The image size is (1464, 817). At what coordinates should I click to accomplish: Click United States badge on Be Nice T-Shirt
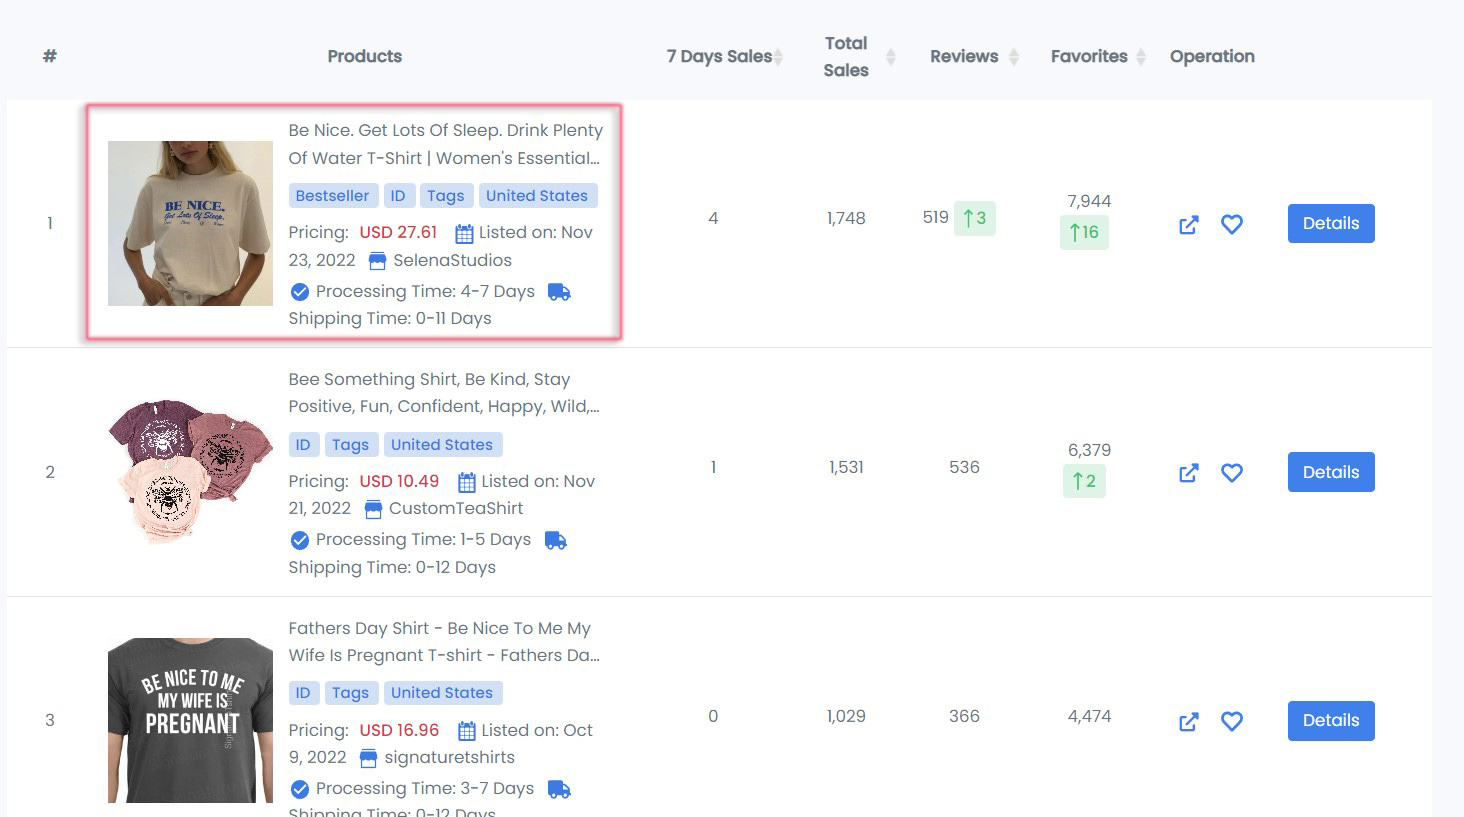pos(537,196)
